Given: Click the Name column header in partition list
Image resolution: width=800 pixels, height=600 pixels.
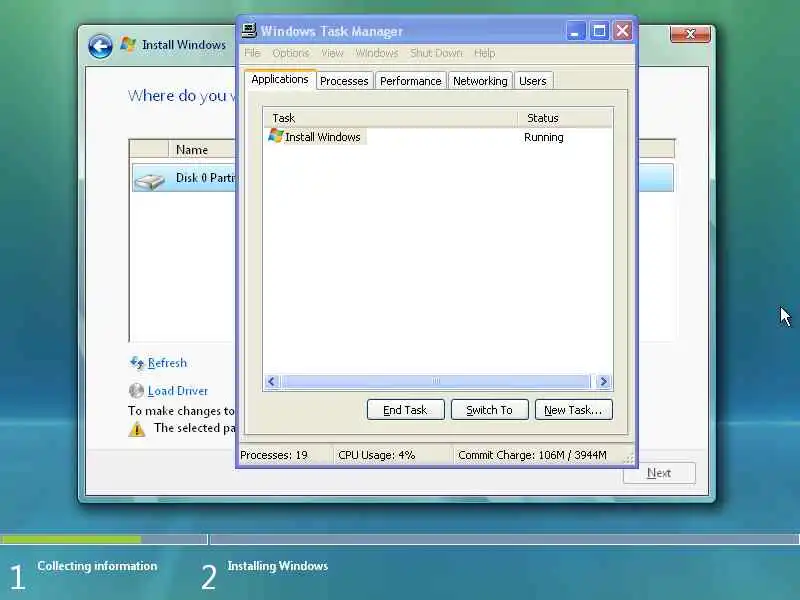Looking at the screenshot, I should point(202,149).
